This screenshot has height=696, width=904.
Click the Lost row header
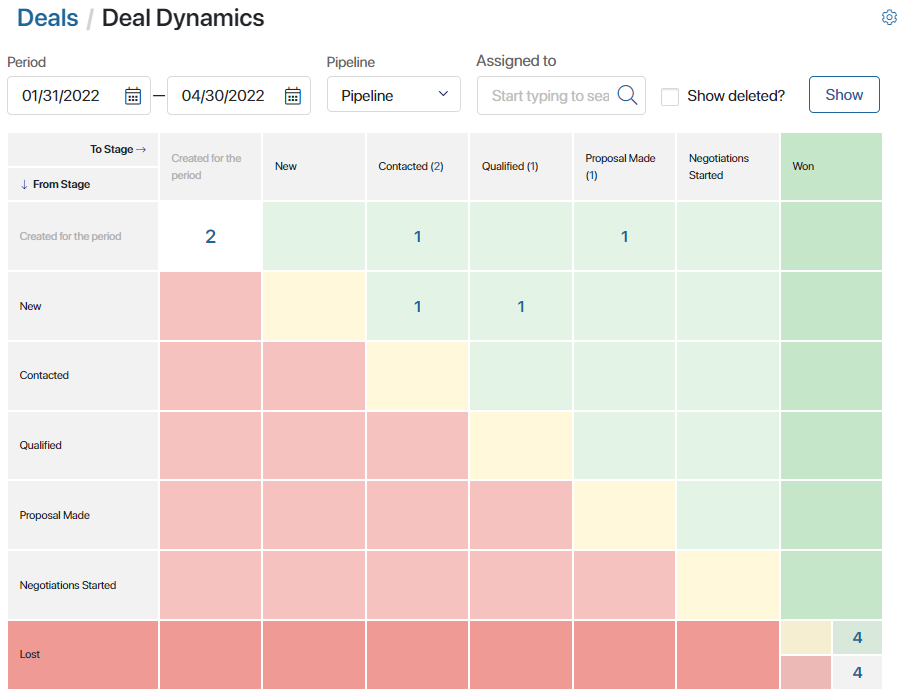(83, 654)
